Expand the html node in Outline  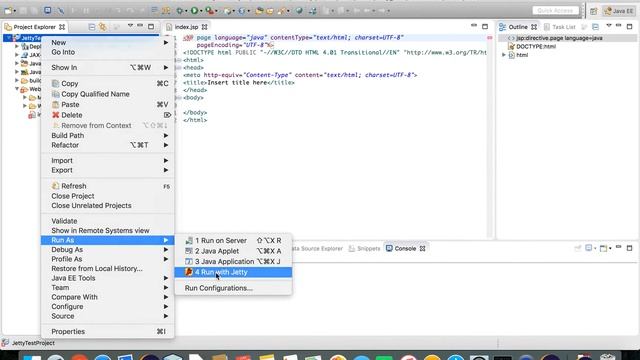(x=504, y=55)
